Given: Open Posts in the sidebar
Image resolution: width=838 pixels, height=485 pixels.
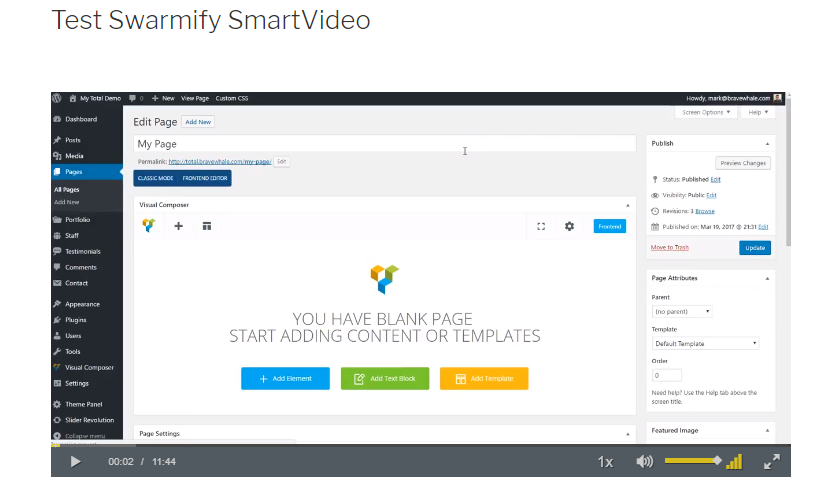Looking at the screenshot, I should [x=73, y=140].
